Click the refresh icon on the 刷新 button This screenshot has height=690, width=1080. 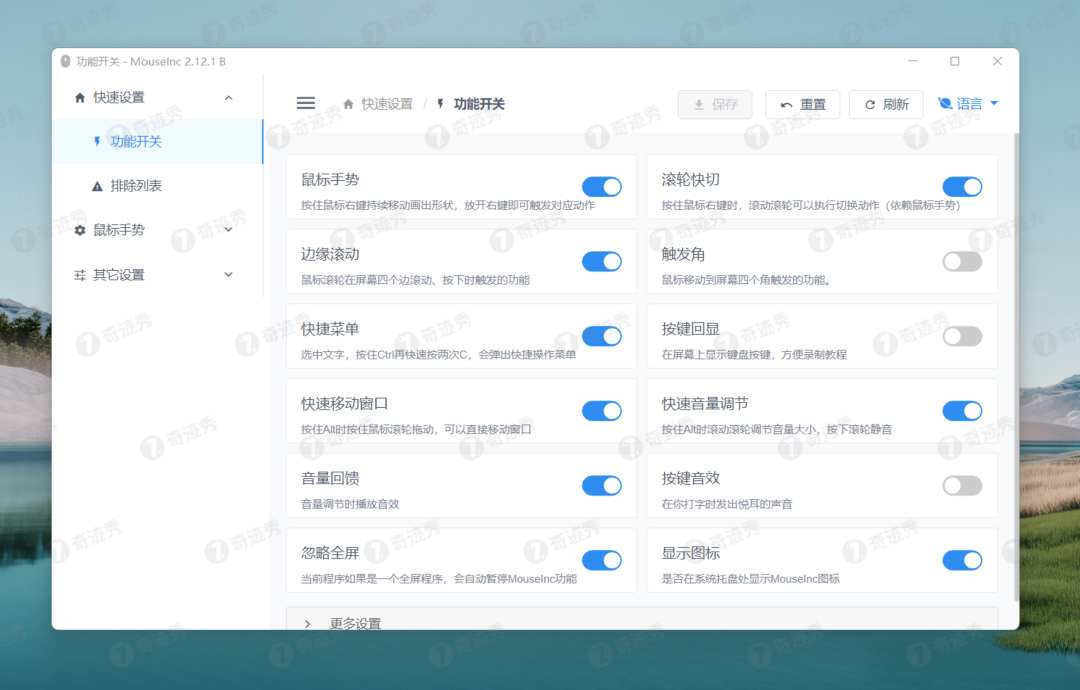pos(870,105)
